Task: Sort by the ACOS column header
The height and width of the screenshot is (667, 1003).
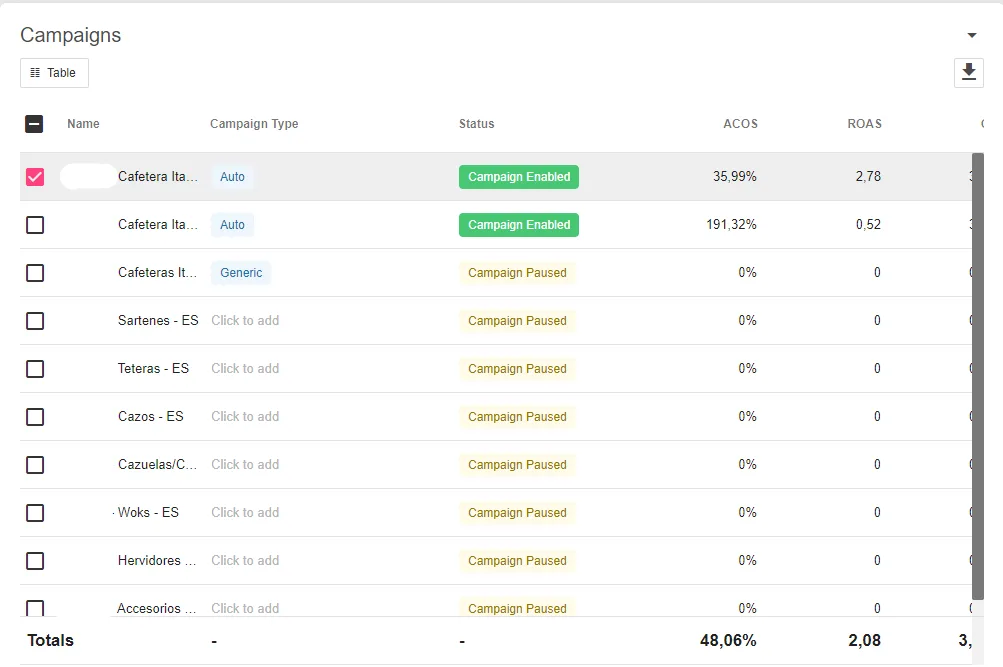Action: click(x=740, y=123)
